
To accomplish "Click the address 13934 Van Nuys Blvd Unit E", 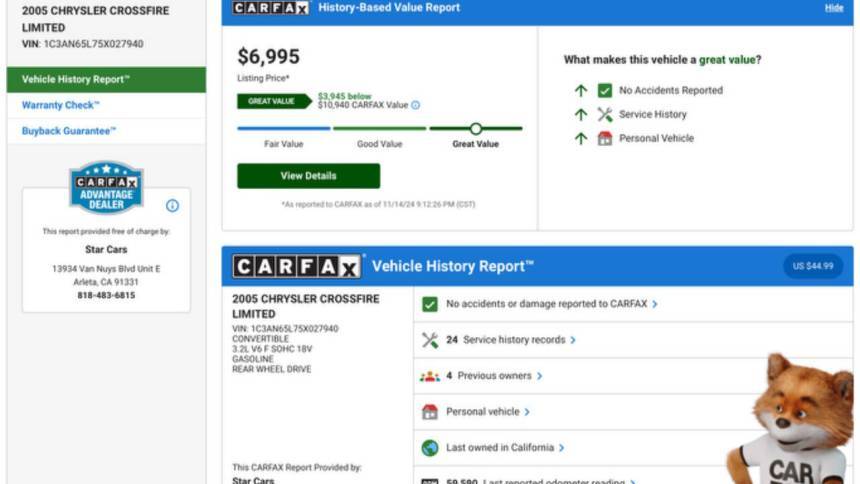I will (106, 269).
